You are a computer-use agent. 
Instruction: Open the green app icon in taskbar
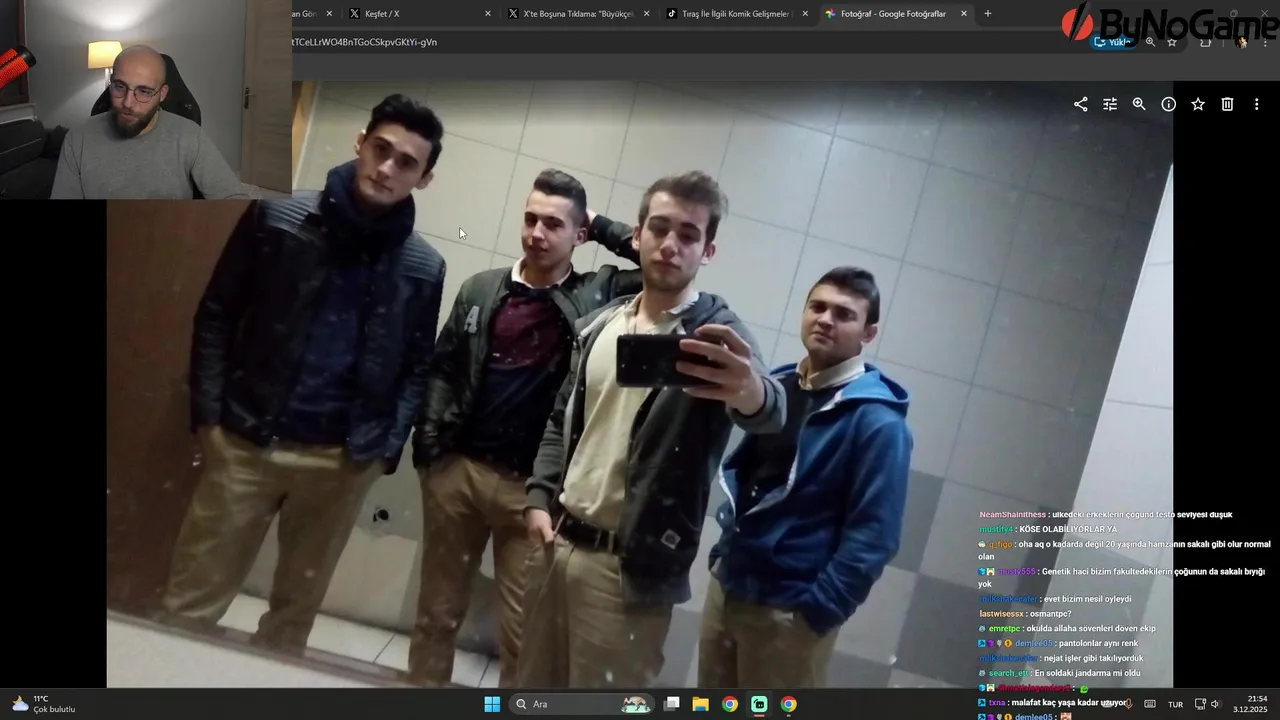pyautogui.click(x=759, y=704)
